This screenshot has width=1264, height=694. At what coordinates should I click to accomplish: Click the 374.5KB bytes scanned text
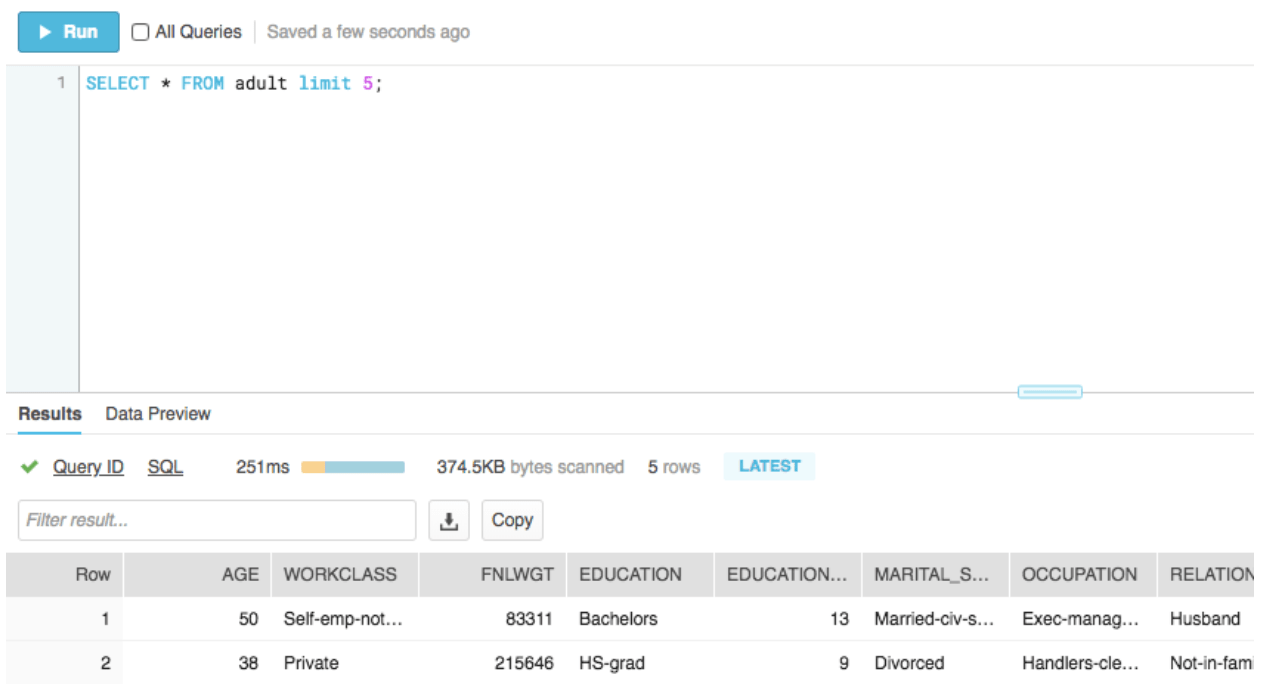(x=530, y=467)
